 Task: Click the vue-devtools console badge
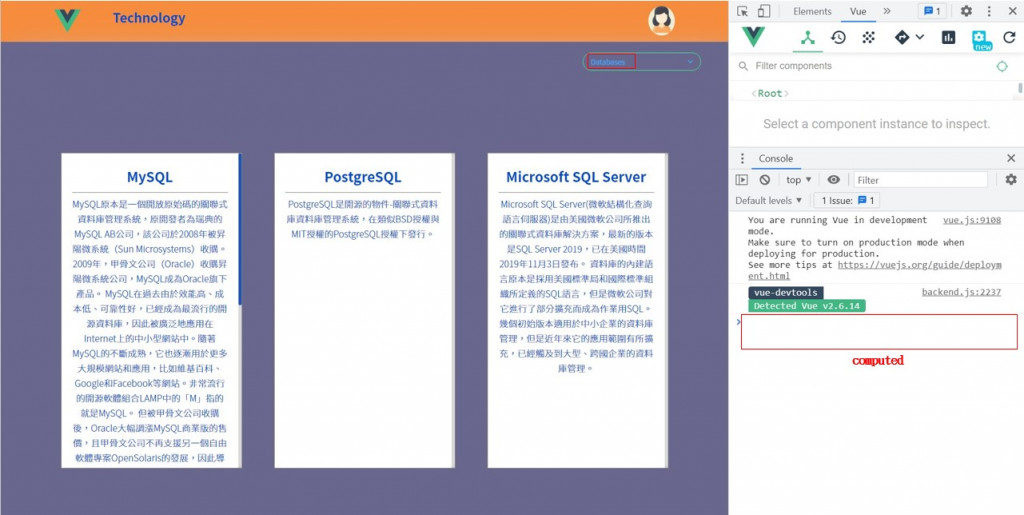tap(786, 292)
